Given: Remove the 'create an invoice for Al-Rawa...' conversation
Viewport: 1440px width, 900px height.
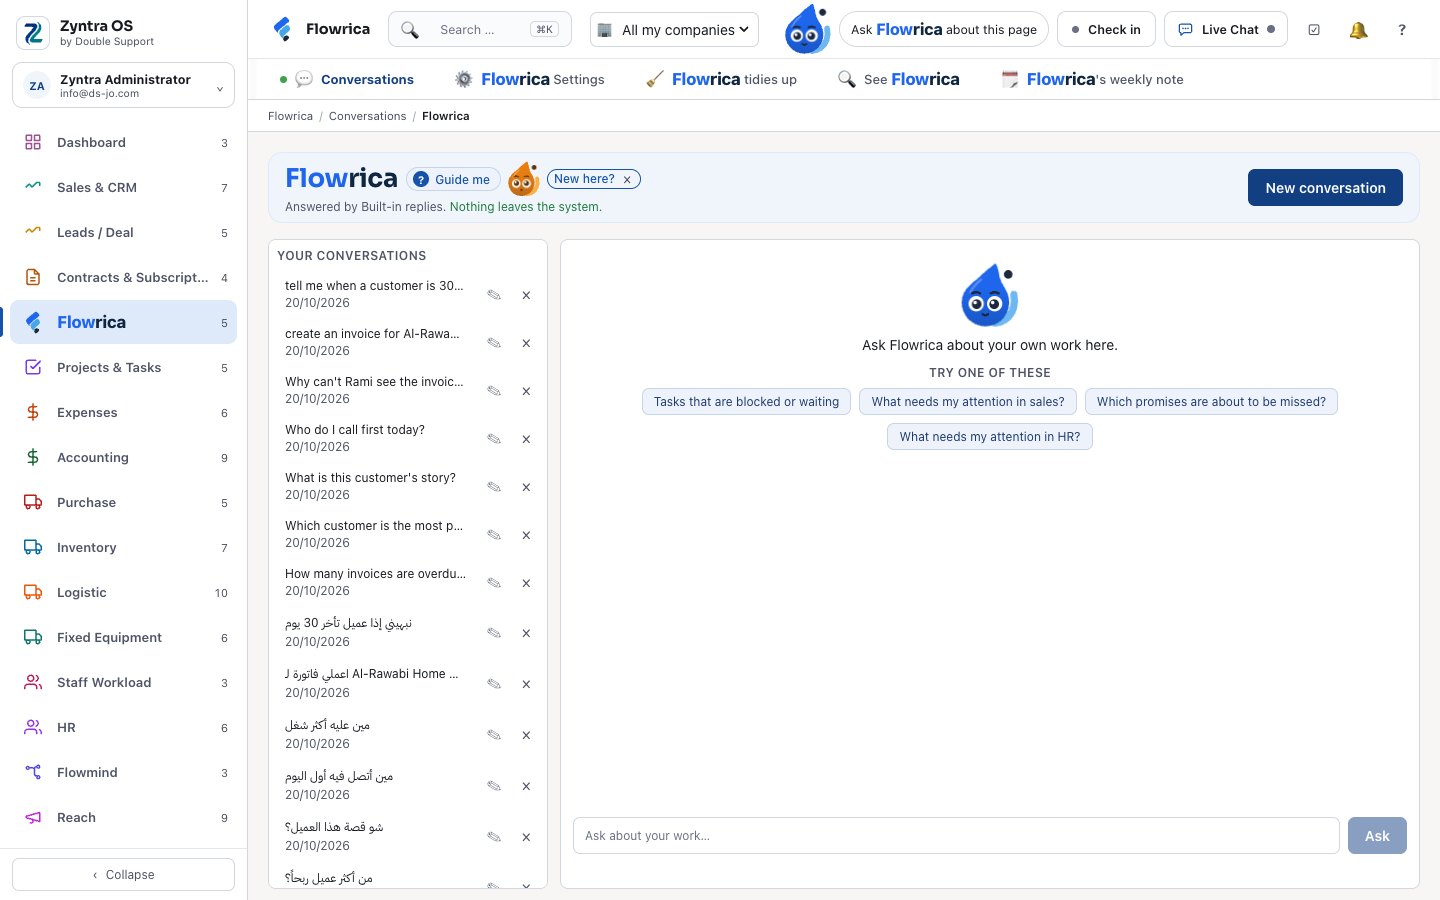Looking at the screenshot, I should [x=526, y=343].
